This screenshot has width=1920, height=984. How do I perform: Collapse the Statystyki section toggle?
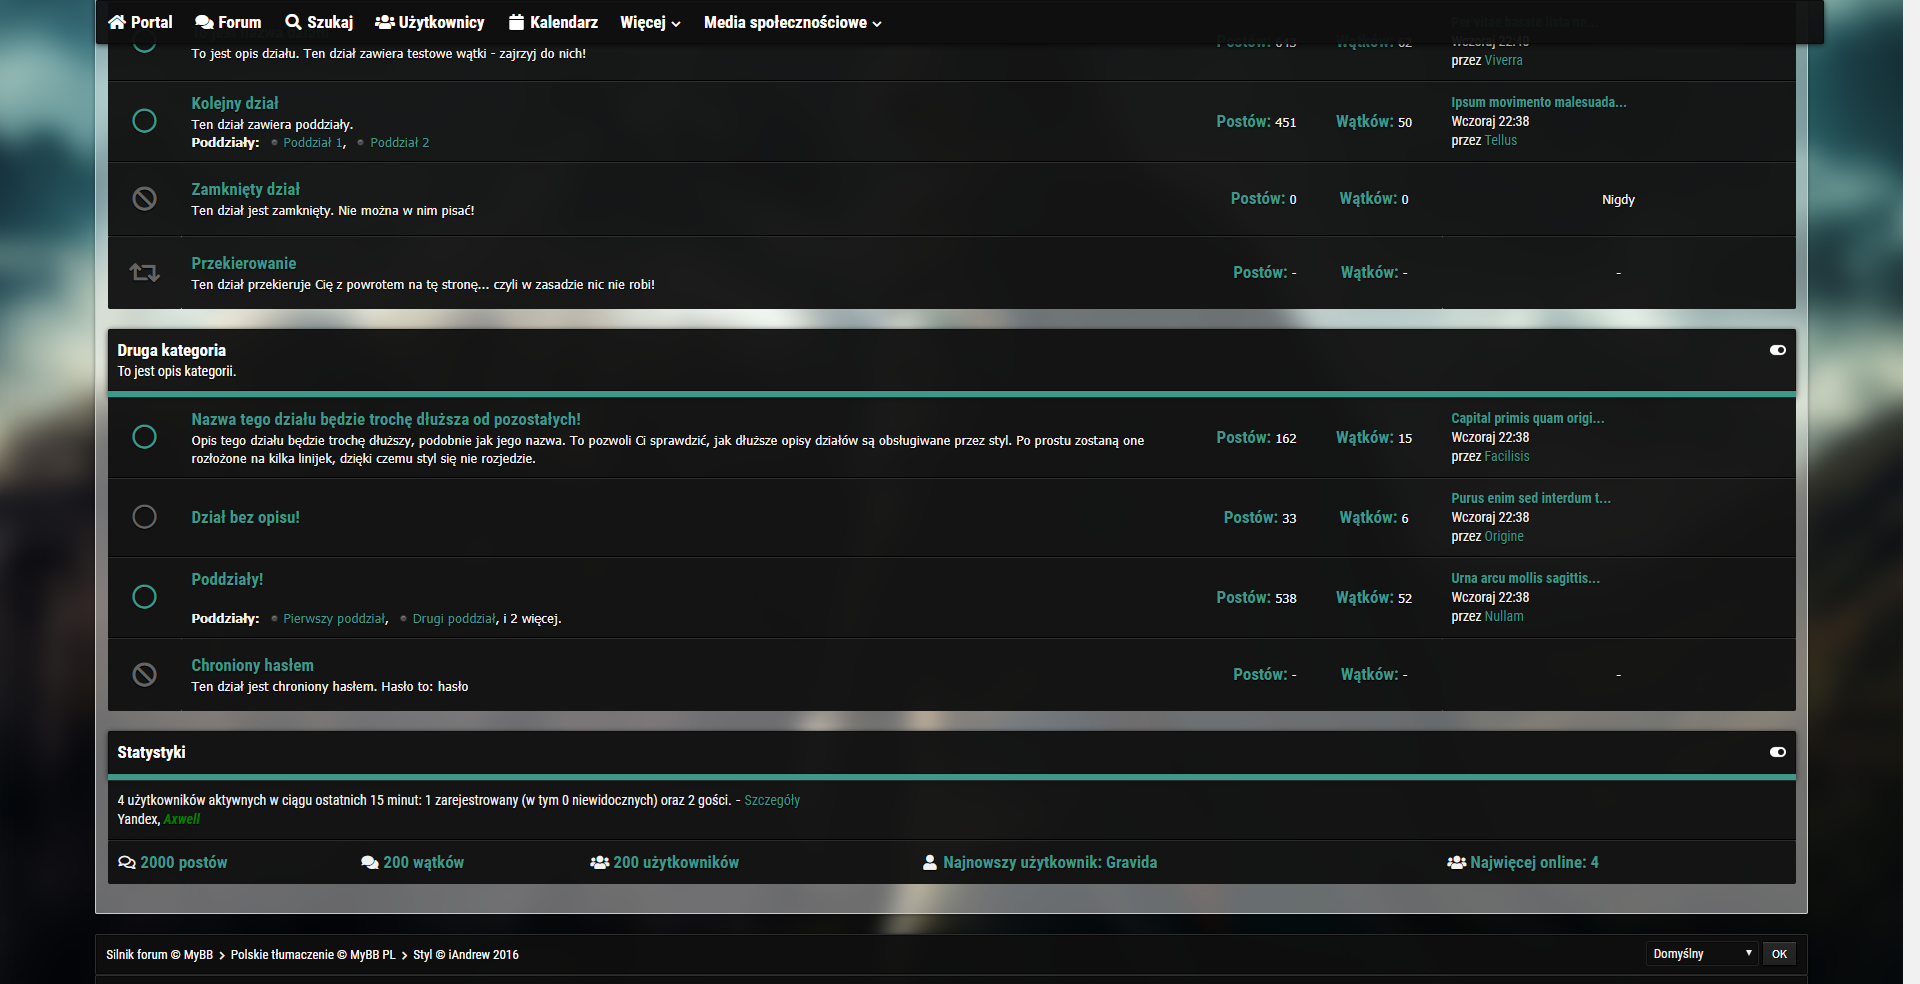click(x=1777, y=752)
